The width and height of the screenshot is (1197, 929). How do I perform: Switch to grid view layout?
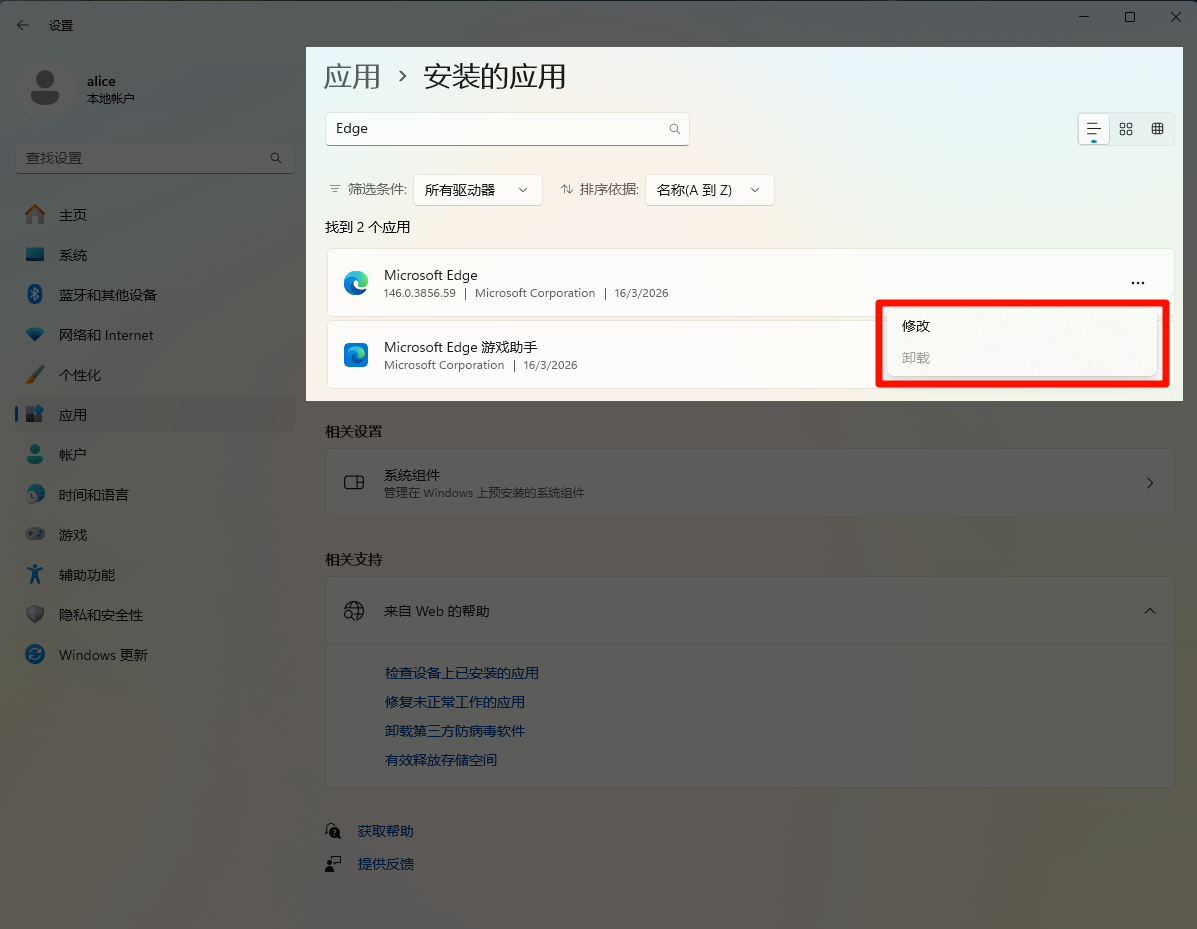pos(1126,129)
